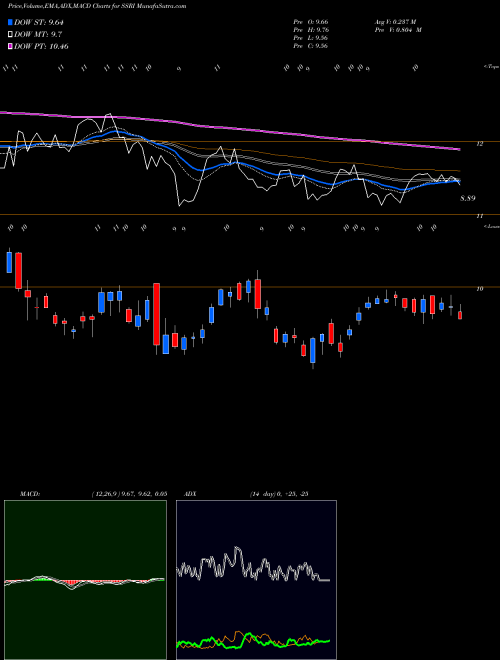Viewport: 500px width, 660px height.
Task: Click the MACD panel heading label
Action: (x=30, y=494)
